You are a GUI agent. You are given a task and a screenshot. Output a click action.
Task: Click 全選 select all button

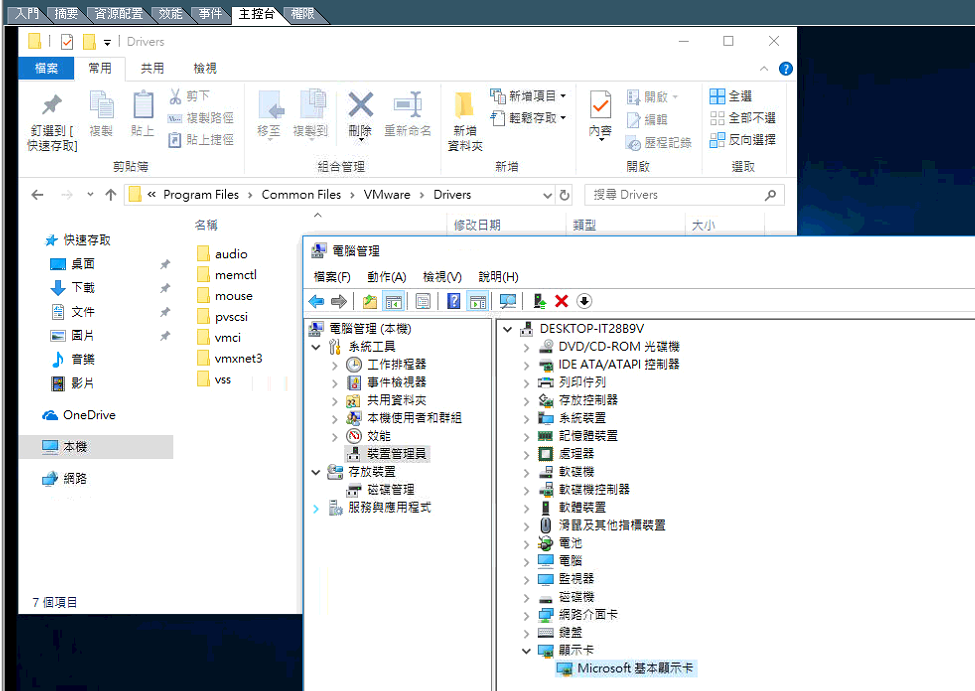tap(731, 96)
